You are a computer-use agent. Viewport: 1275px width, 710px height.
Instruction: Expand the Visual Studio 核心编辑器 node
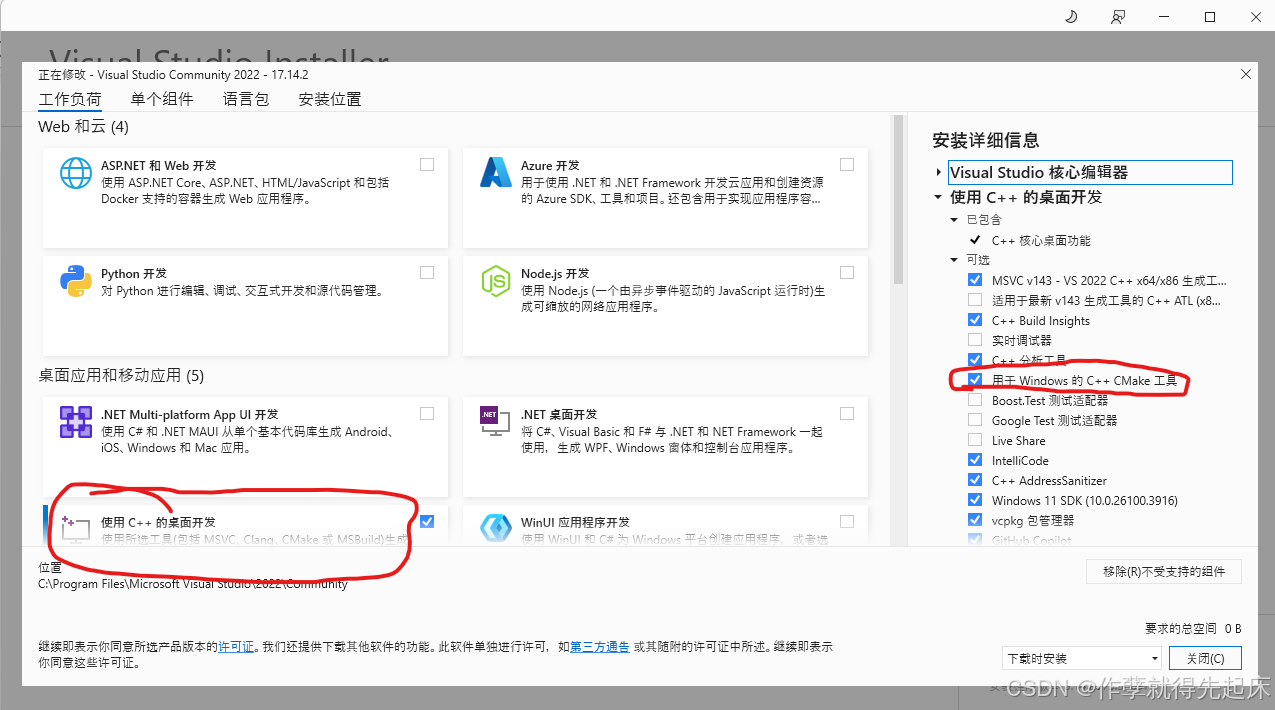pyautogui.click(x=938, y=172)
